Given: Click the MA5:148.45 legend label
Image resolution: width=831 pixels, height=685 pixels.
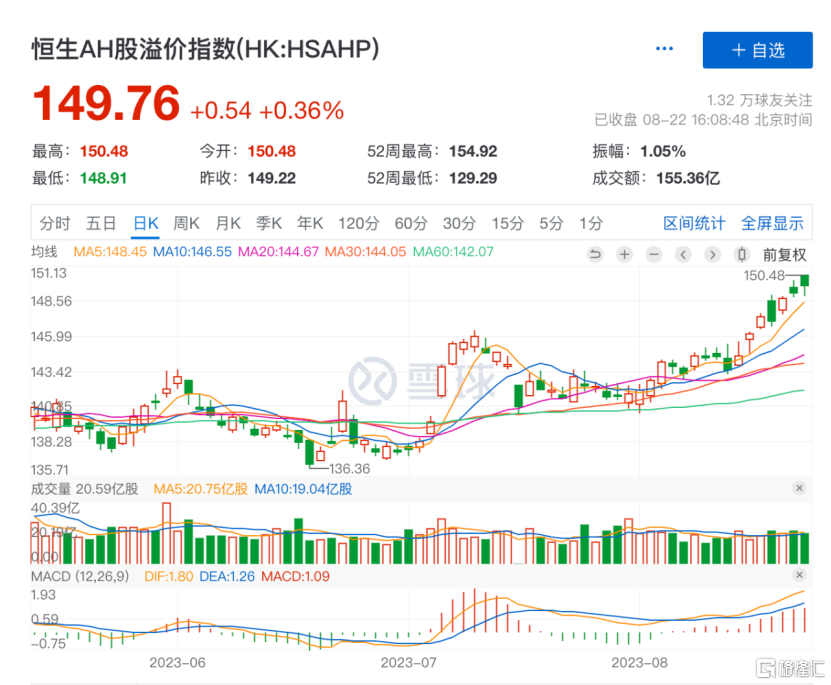Looking at the screenshot, I should pos(110,252).
